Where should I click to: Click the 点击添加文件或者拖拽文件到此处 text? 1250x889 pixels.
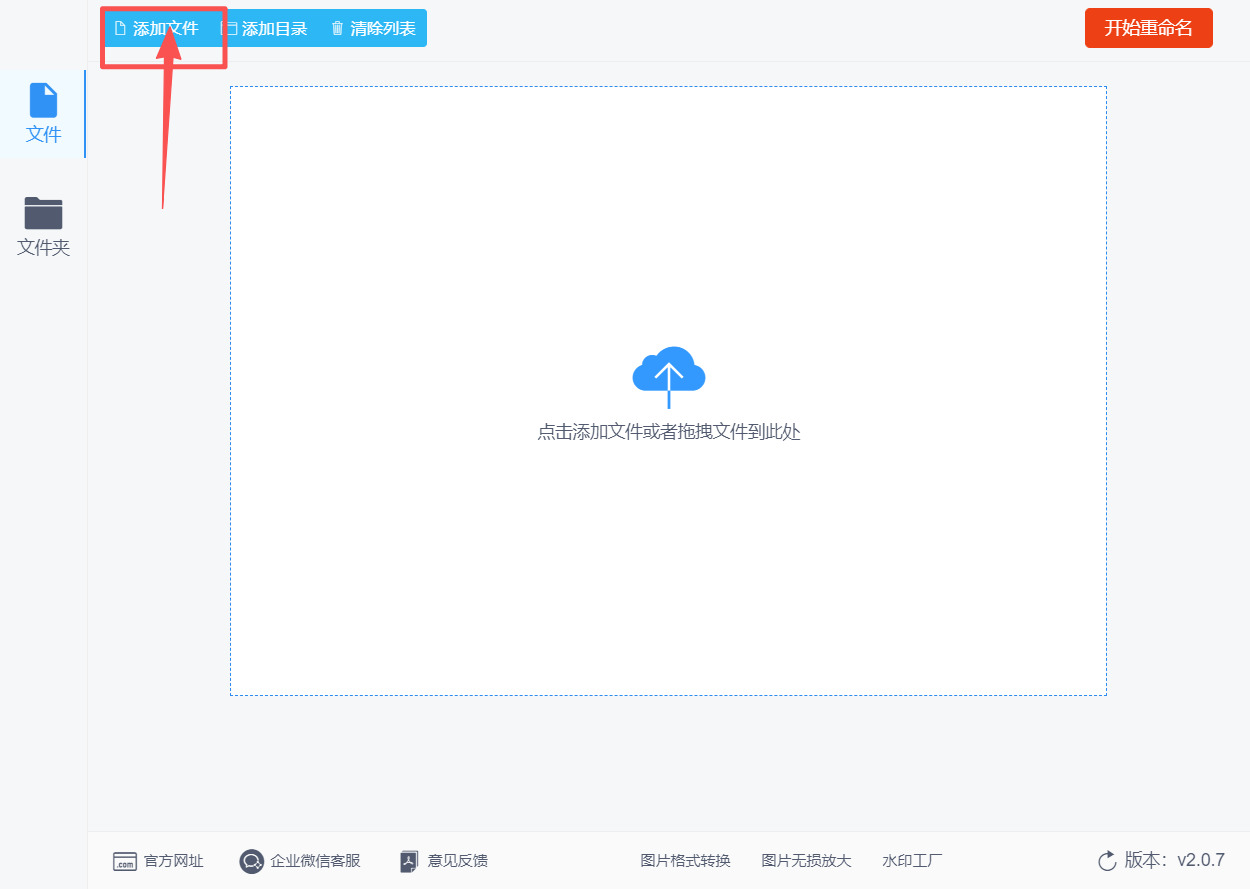pyautogui.click(x=669, y=432)
